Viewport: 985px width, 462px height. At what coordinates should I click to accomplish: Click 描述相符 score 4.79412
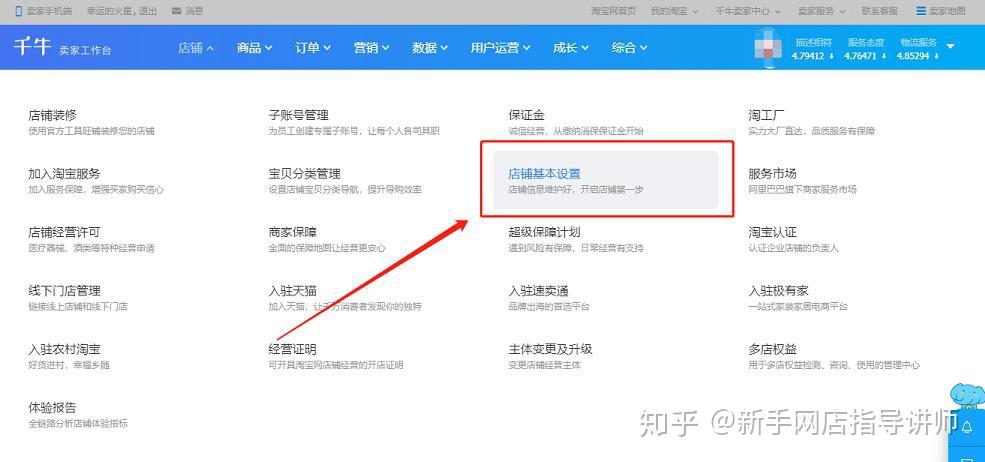813,49
